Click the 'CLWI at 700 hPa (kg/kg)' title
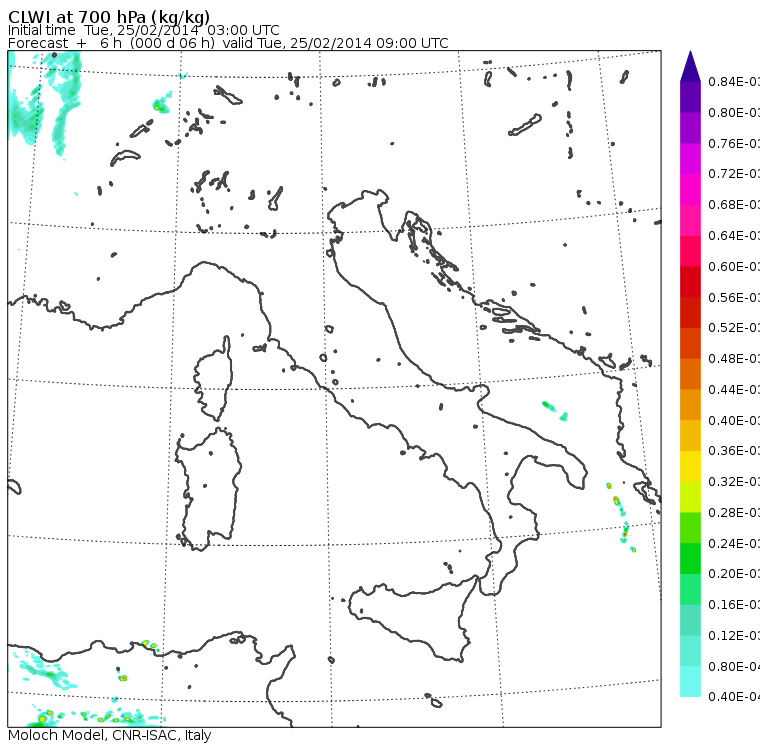 [x=109, y=17]
